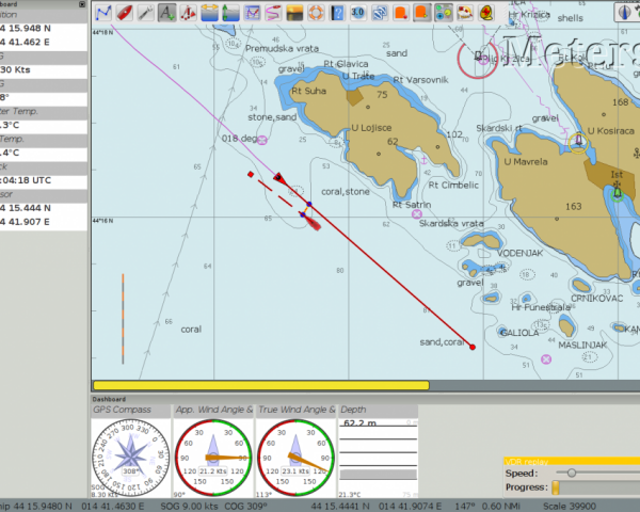The width and height of the screenshot is (640, 512).
Task: Select the red route endpoint near sand,coral
Action: click(472, 347)
